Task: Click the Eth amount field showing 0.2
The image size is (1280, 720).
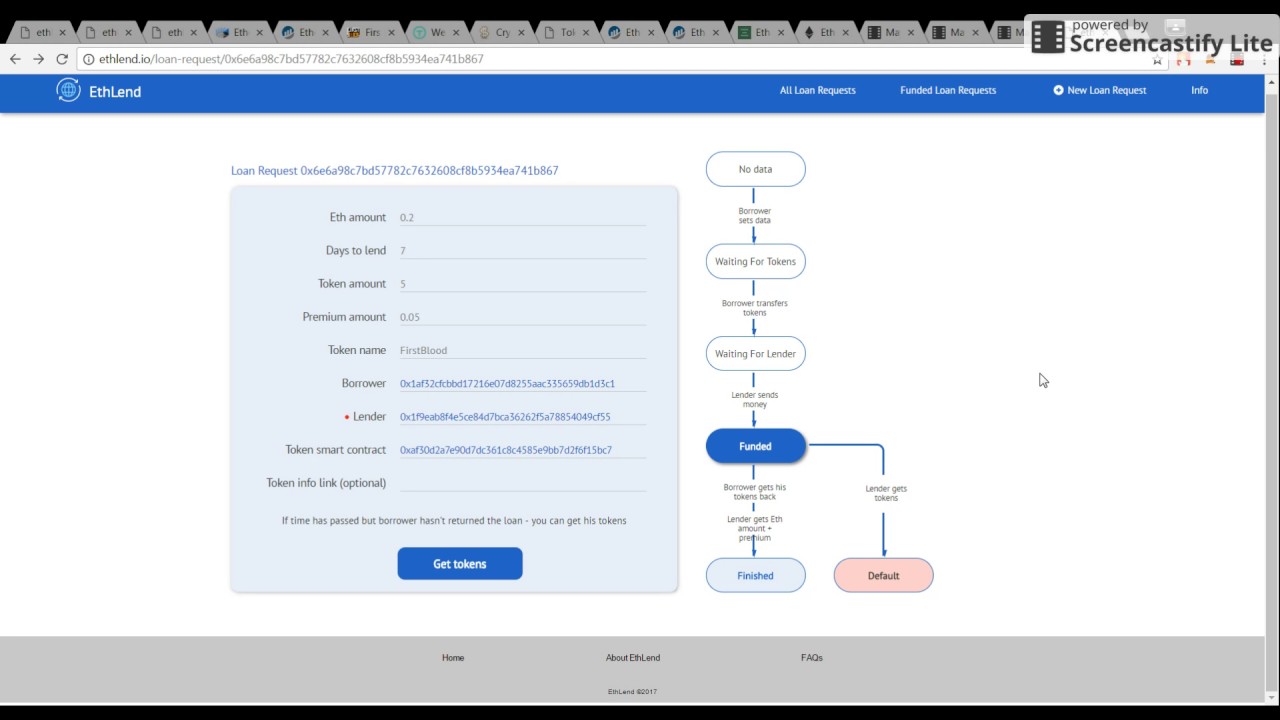Action: tap(522, 217)
